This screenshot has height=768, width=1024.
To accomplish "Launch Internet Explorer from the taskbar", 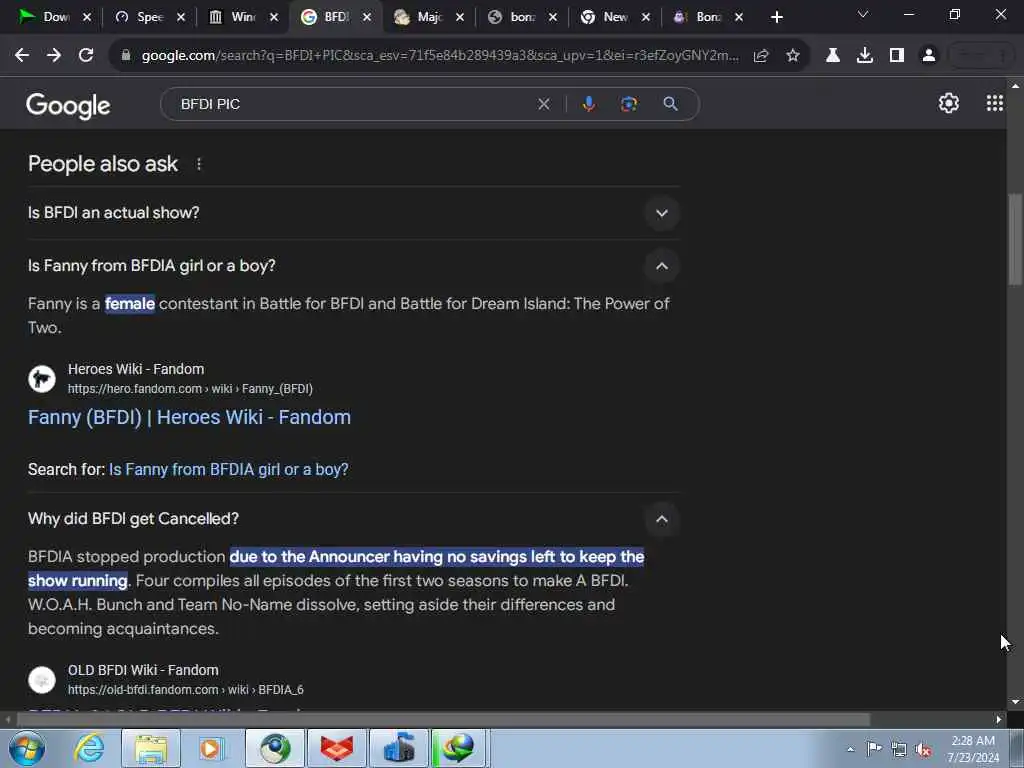I will pyautogui.click(x=89, y=748).
